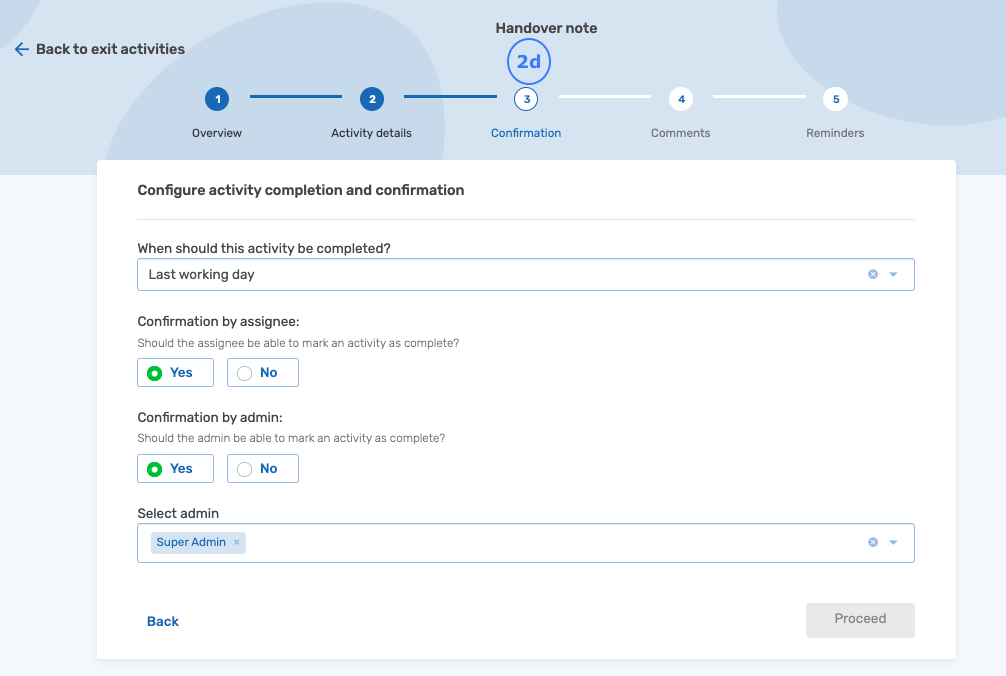
Task: Go to step 1 Overview circle
Action: (217, 99)
